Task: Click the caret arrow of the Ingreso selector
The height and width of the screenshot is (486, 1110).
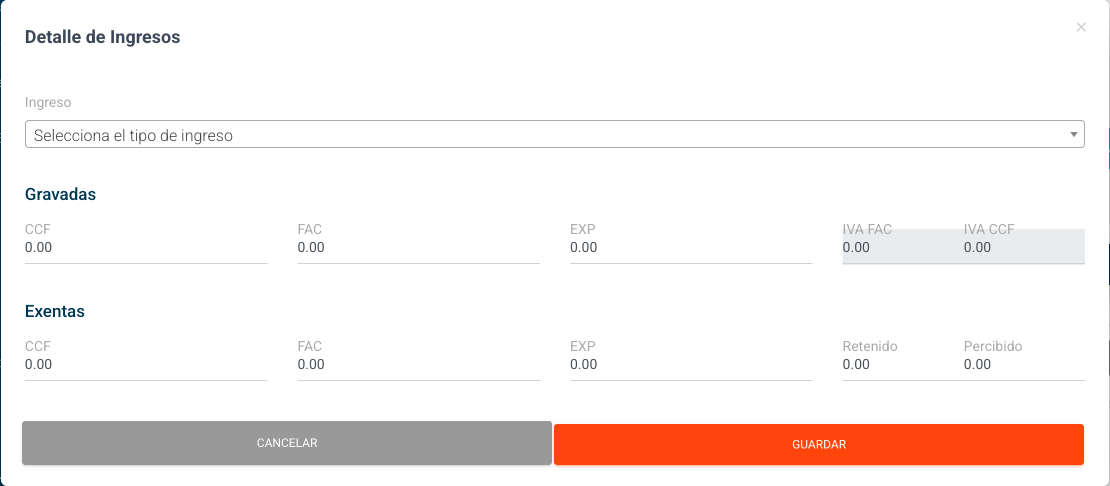Action: click(1073, 134)
